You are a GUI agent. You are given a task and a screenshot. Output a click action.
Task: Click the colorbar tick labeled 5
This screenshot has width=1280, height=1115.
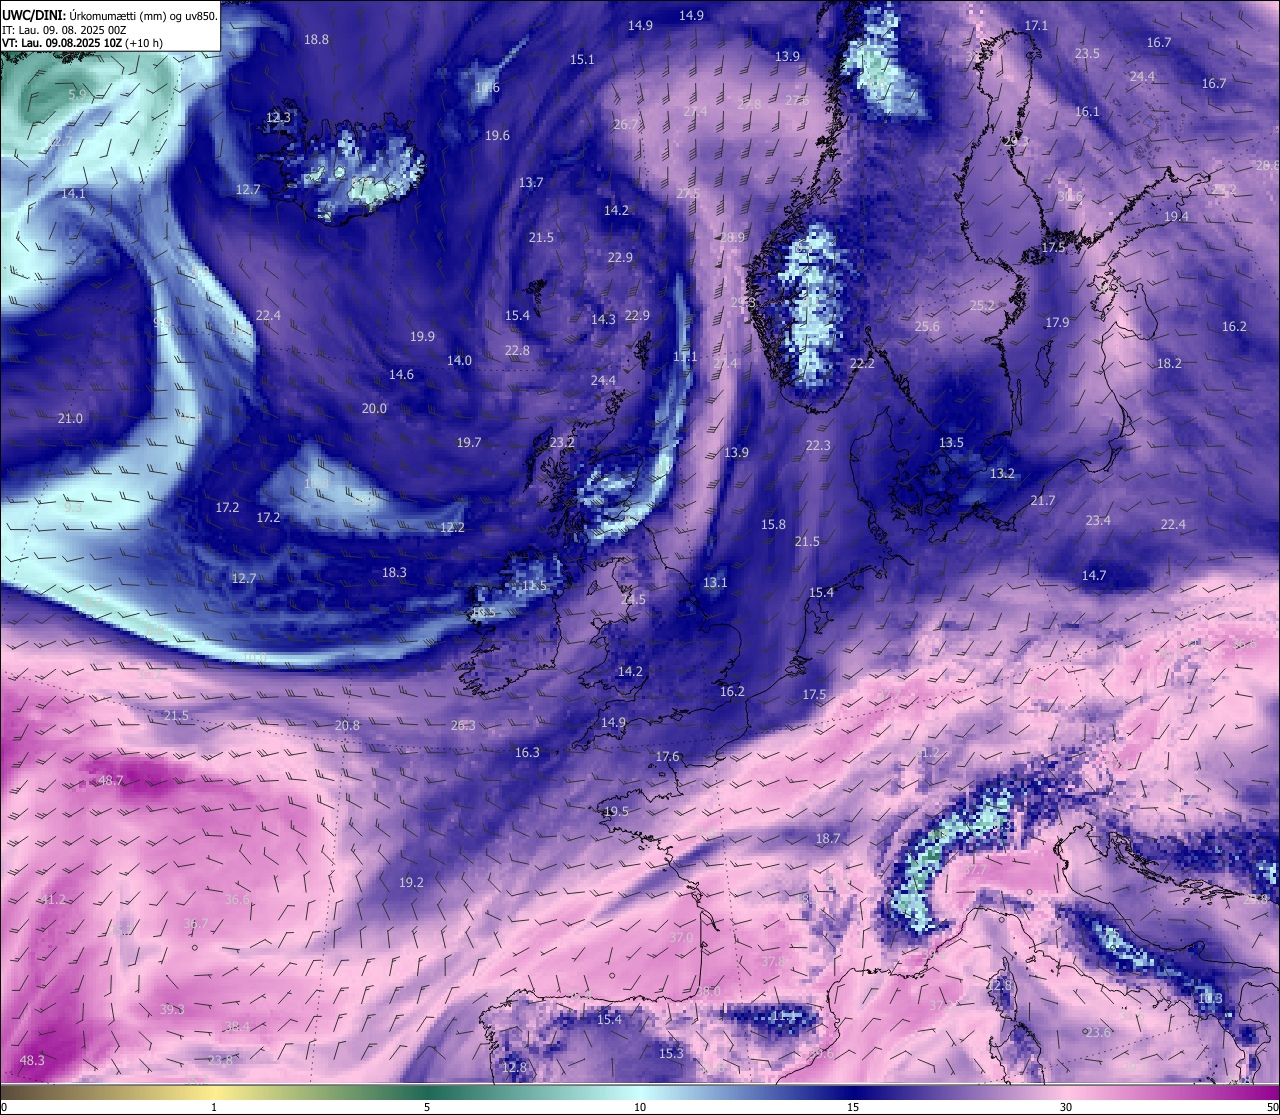coord(427,1107)
